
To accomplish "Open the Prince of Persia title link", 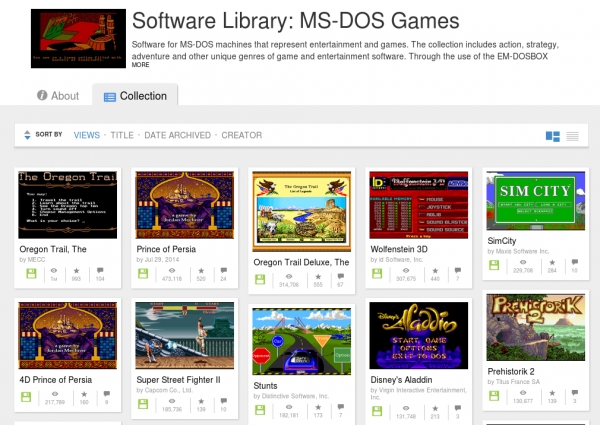I will tap(166, 249).
